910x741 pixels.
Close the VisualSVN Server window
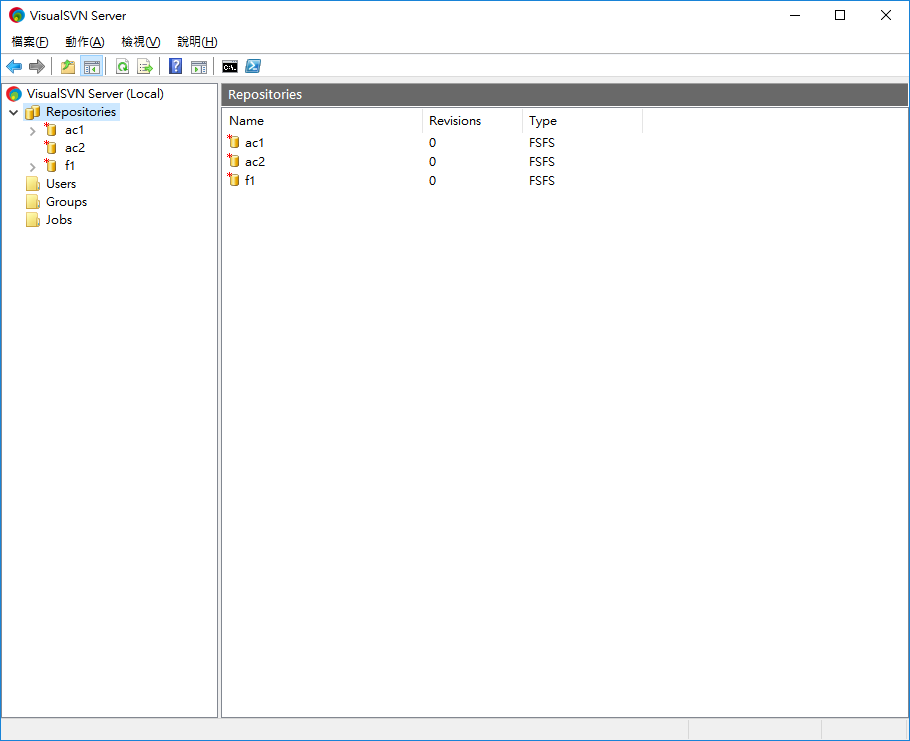pyautogui.click(x=886, y=15)
